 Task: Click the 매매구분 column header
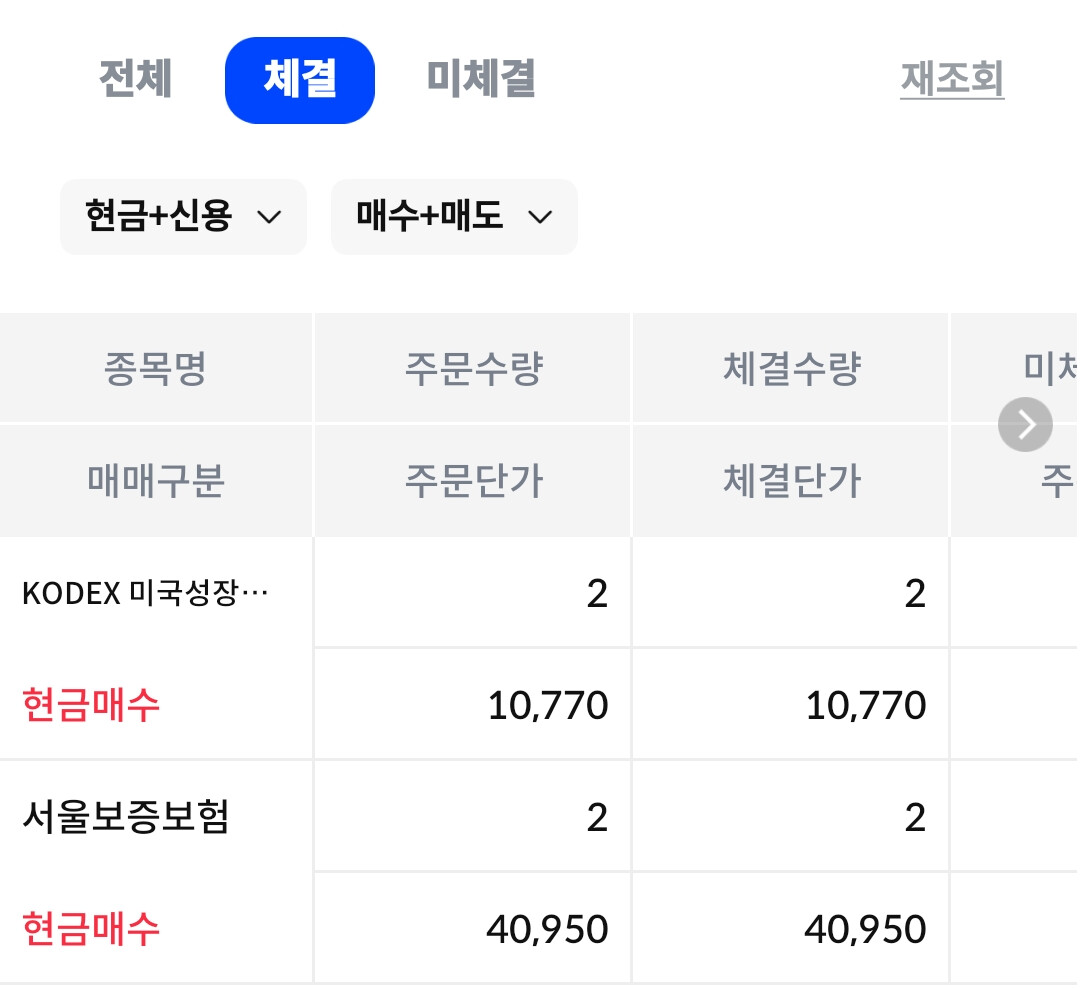click(156, 481)
